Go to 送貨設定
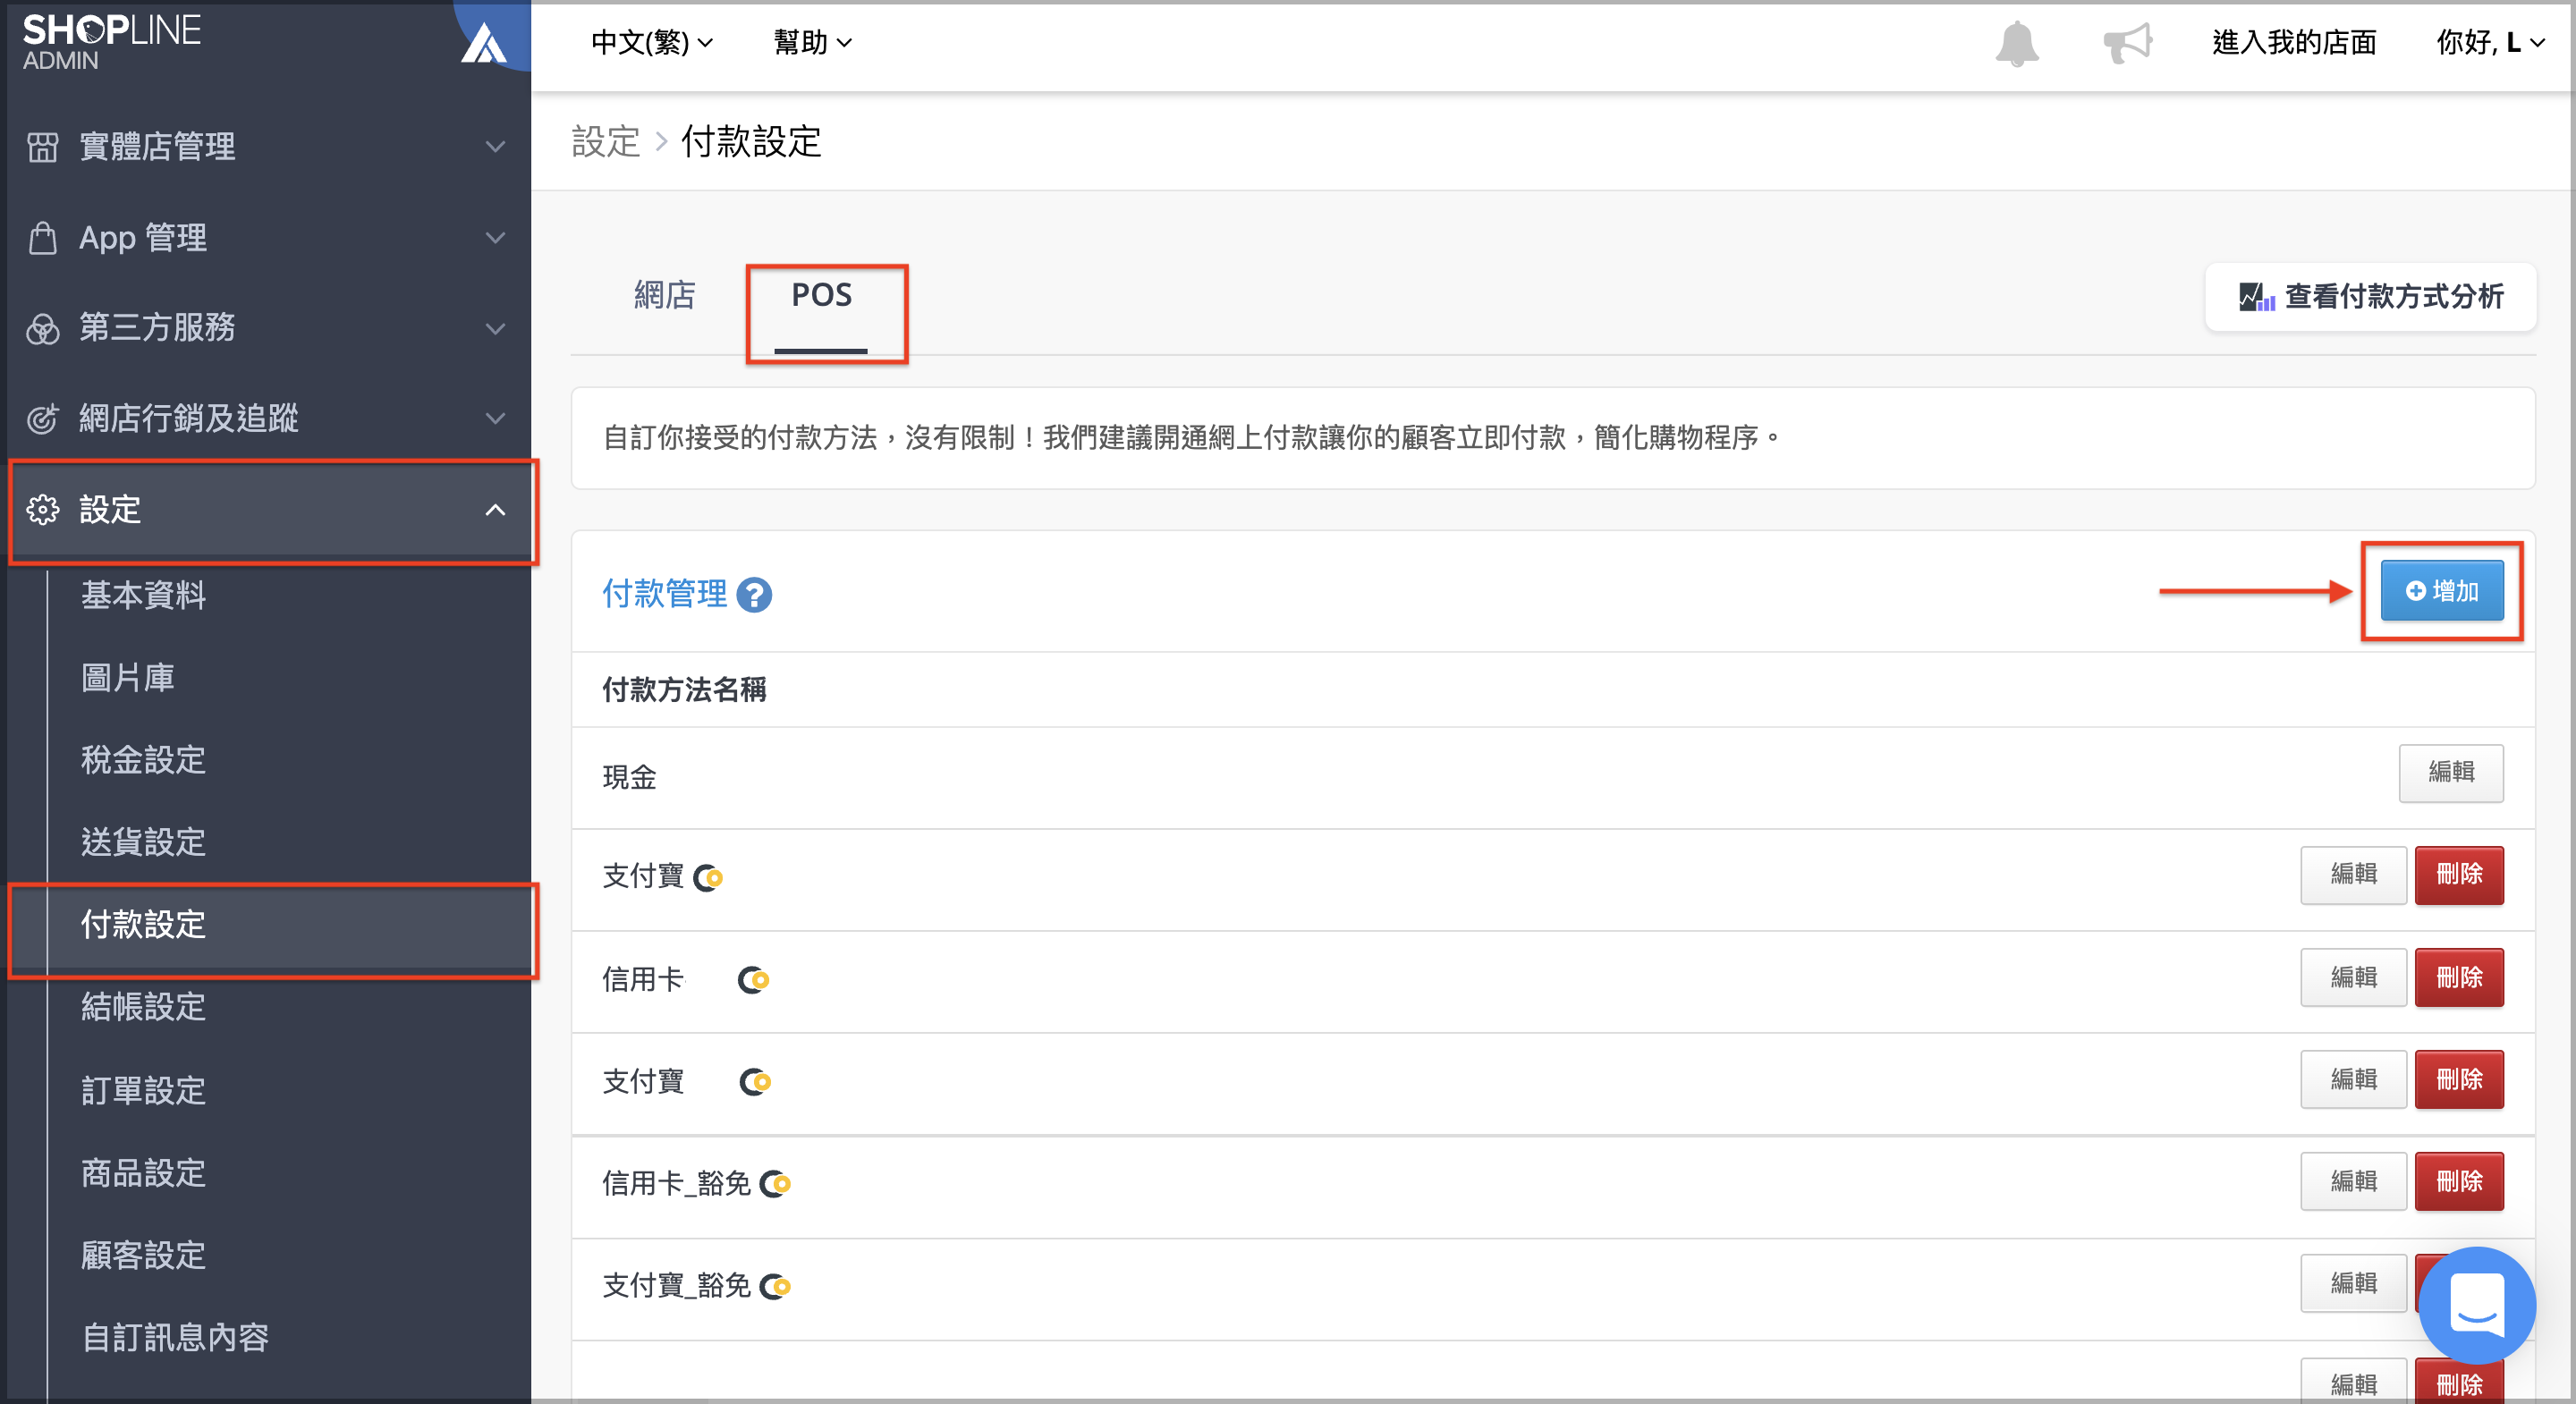Screen dimensions: 2576x1404 (x=143, y=842)
